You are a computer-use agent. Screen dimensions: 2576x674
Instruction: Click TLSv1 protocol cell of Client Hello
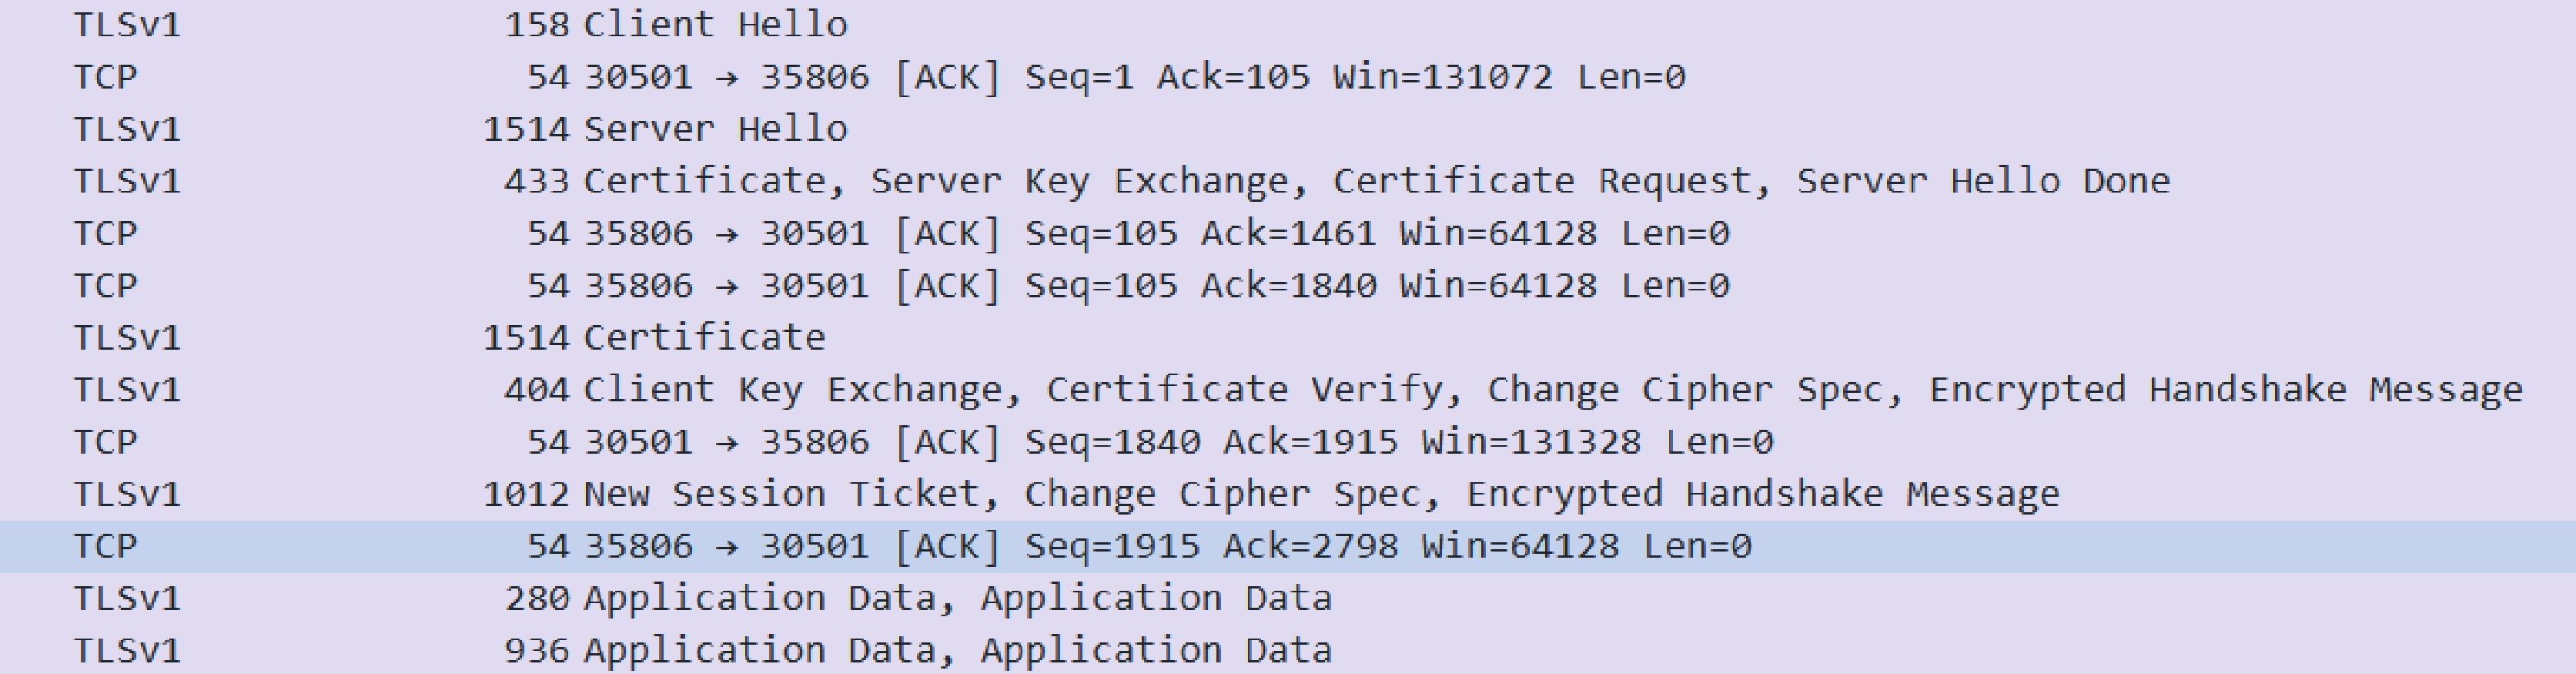tap(127, 24)
